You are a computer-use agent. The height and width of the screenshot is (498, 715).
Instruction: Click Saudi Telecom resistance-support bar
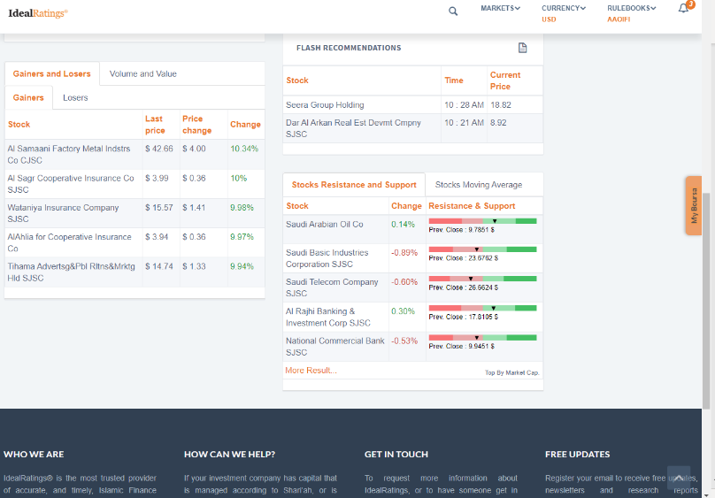click(482, 279)
